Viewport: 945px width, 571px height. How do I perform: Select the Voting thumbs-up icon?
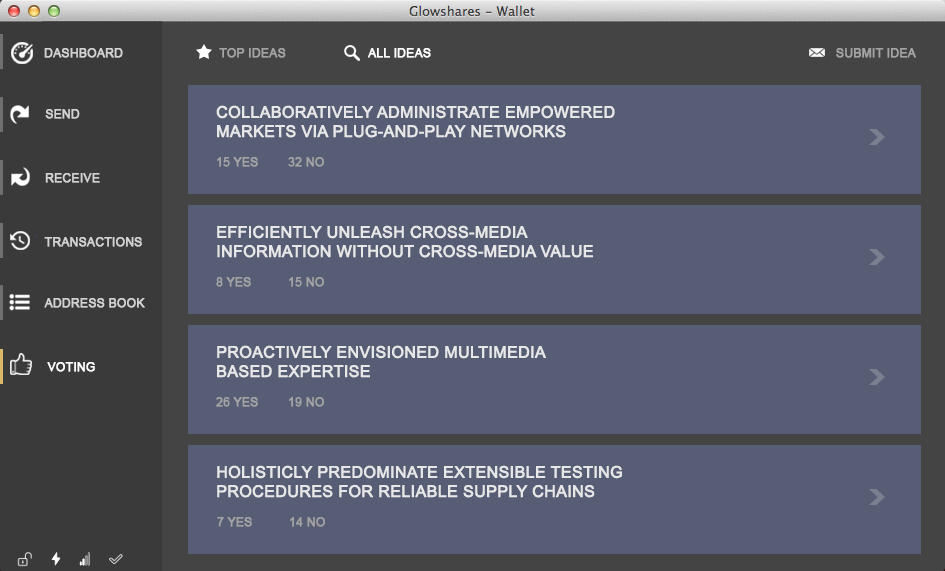tap(21, 365)
